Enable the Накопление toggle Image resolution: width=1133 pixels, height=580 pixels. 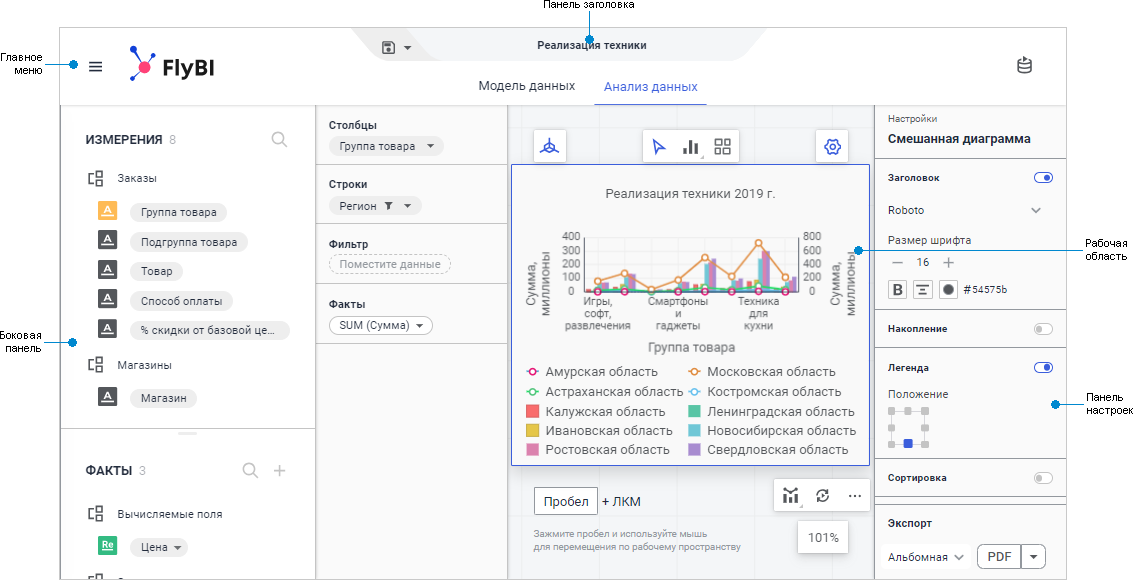(1043, 329)
